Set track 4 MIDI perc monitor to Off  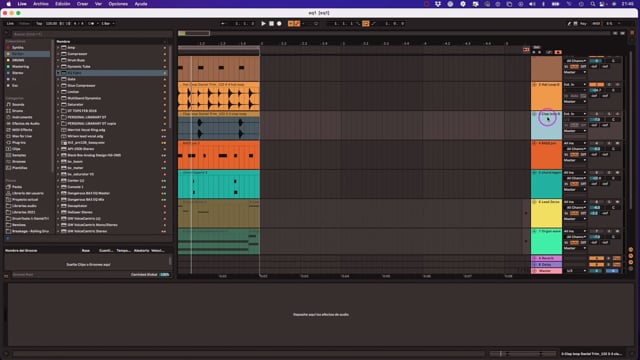(x=583, y=155)
